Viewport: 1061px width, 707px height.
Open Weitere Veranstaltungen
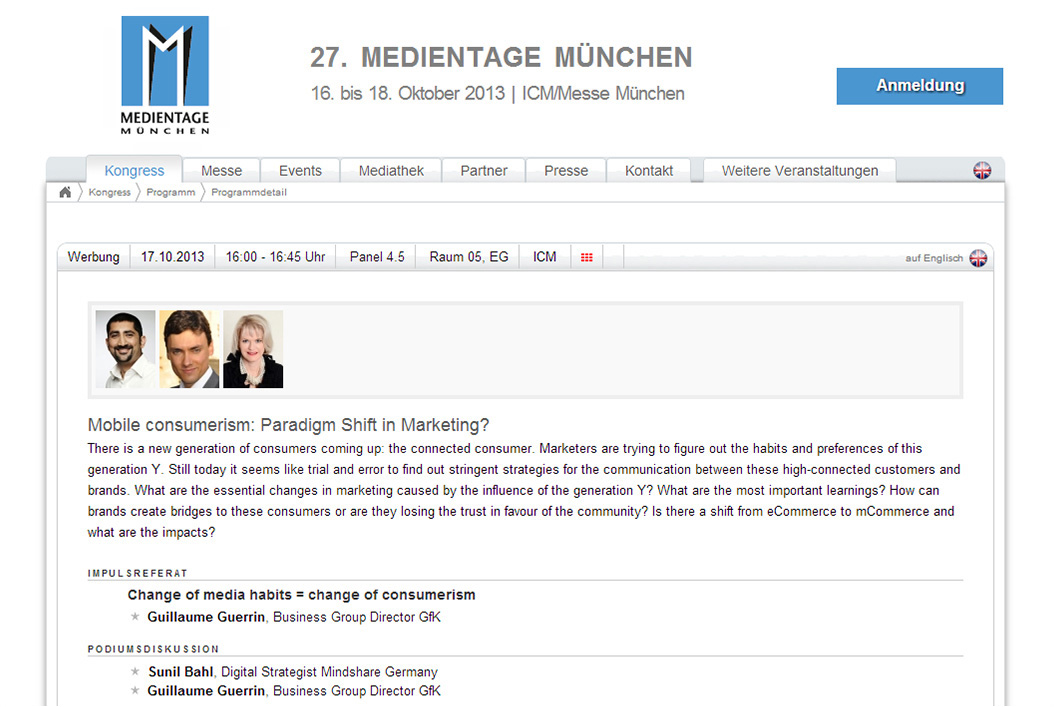tap(799, 170)
